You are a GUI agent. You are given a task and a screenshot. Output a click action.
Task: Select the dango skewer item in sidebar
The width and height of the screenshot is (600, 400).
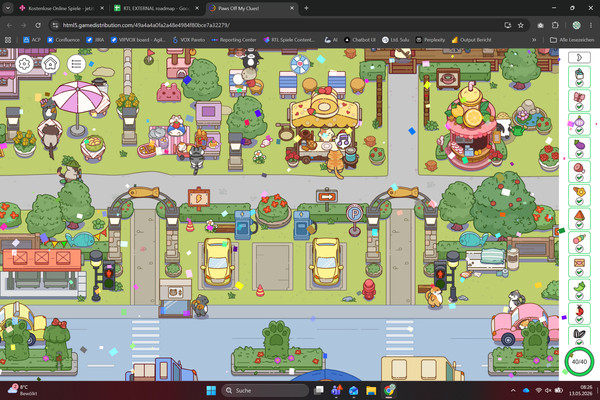tap(579, 243)
